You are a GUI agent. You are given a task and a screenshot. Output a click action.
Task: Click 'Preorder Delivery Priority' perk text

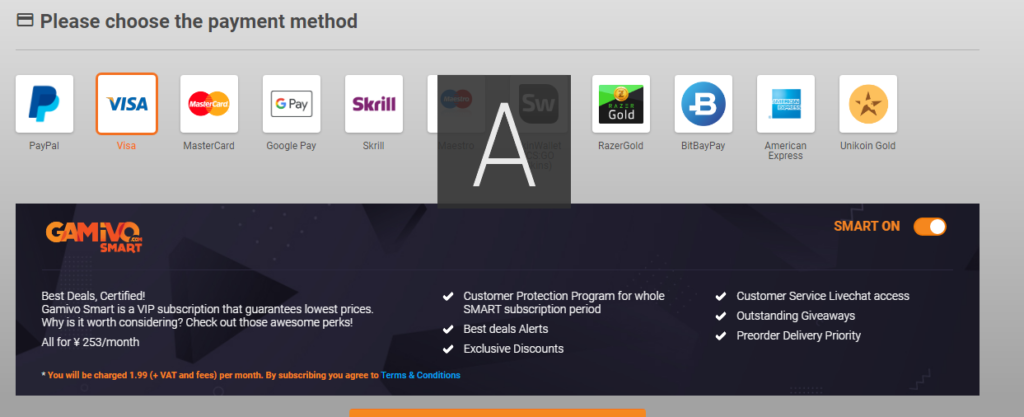tap(799, 335)
